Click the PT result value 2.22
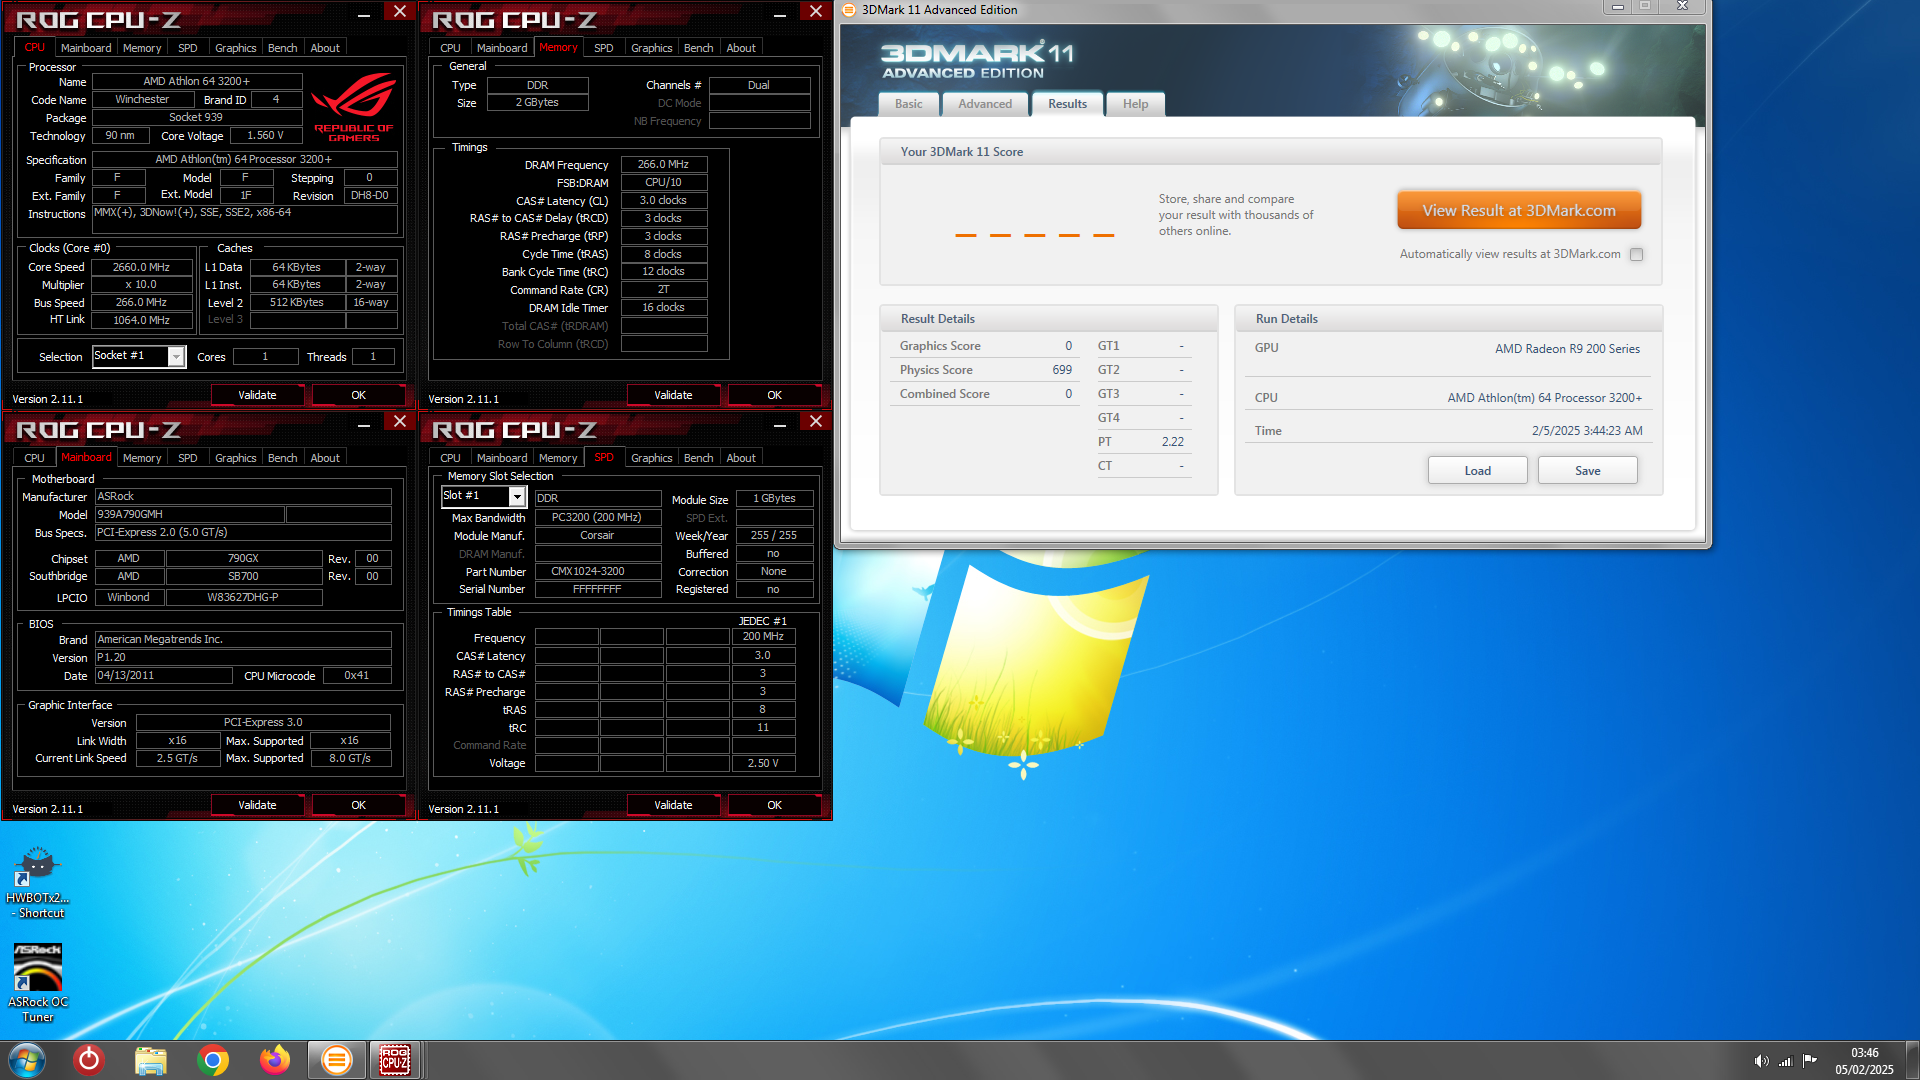 (1172, 442)
